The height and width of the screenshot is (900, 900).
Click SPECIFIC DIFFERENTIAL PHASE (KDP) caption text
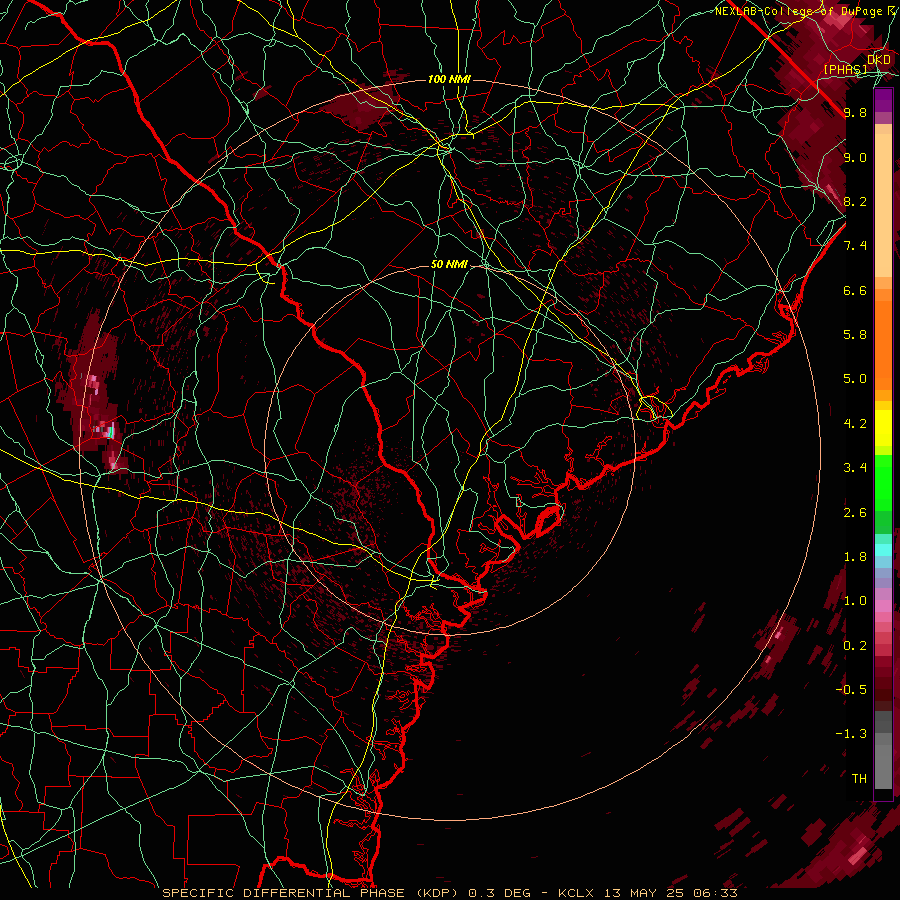pyautogui.click(x=312, y=893)
